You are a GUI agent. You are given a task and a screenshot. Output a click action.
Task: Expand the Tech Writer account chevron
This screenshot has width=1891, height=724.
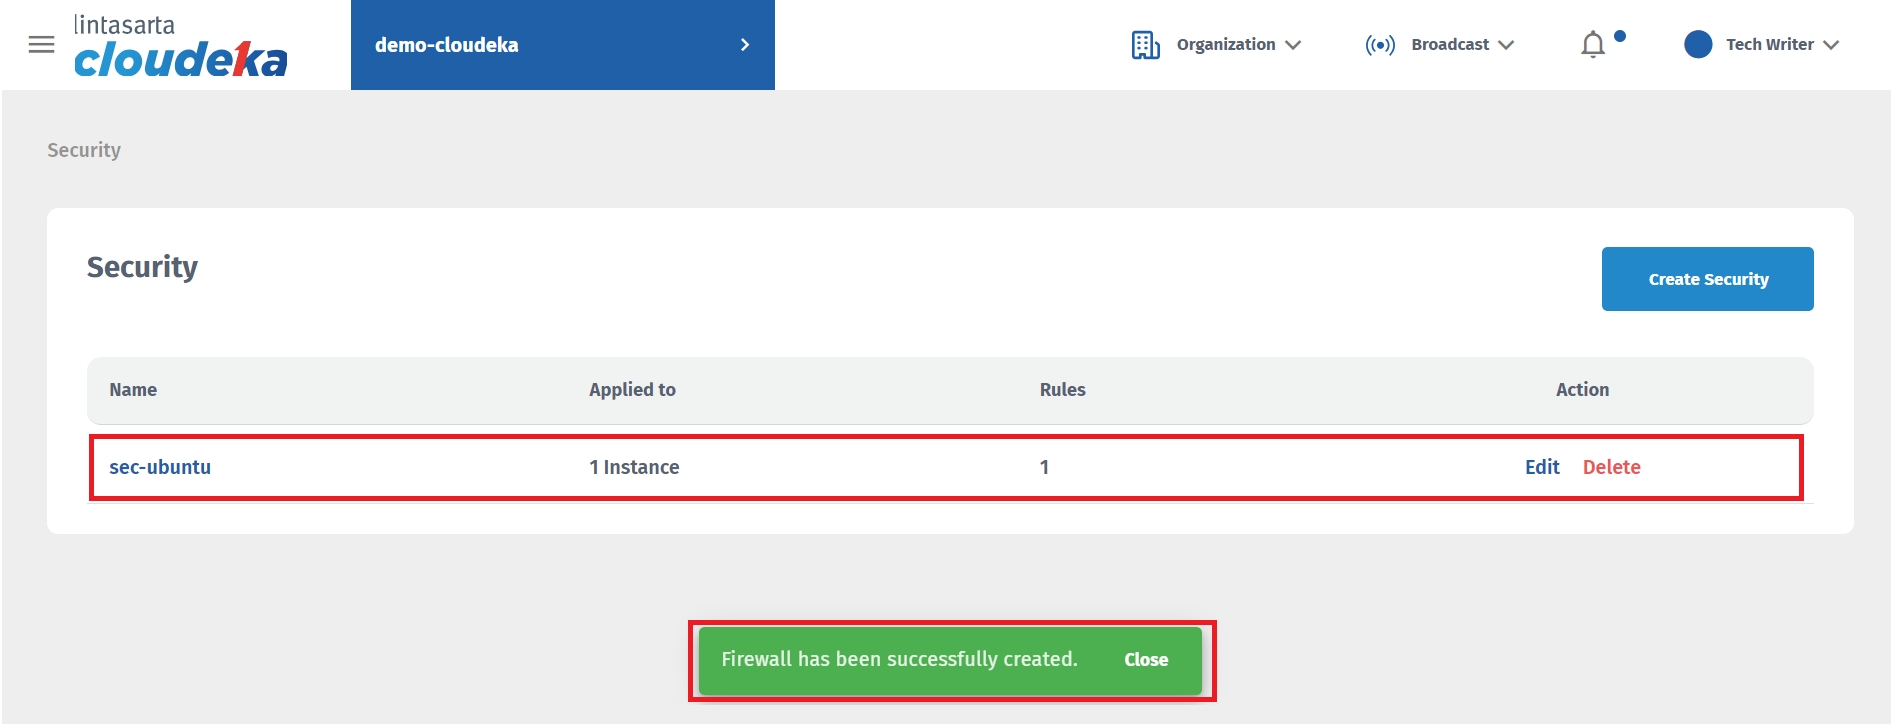(x=1831, y=45)
